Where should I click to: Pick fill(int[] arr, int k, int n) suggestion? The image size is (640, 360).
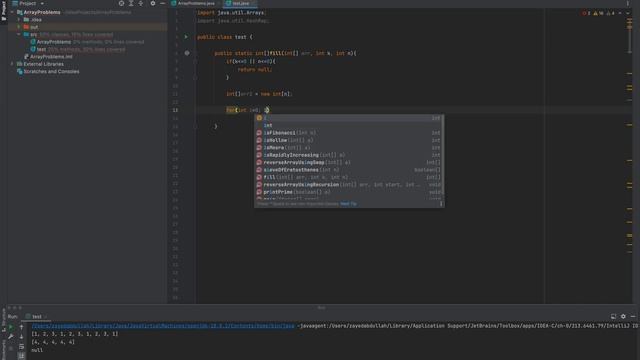pyautogui.click(x=349, y=177)
